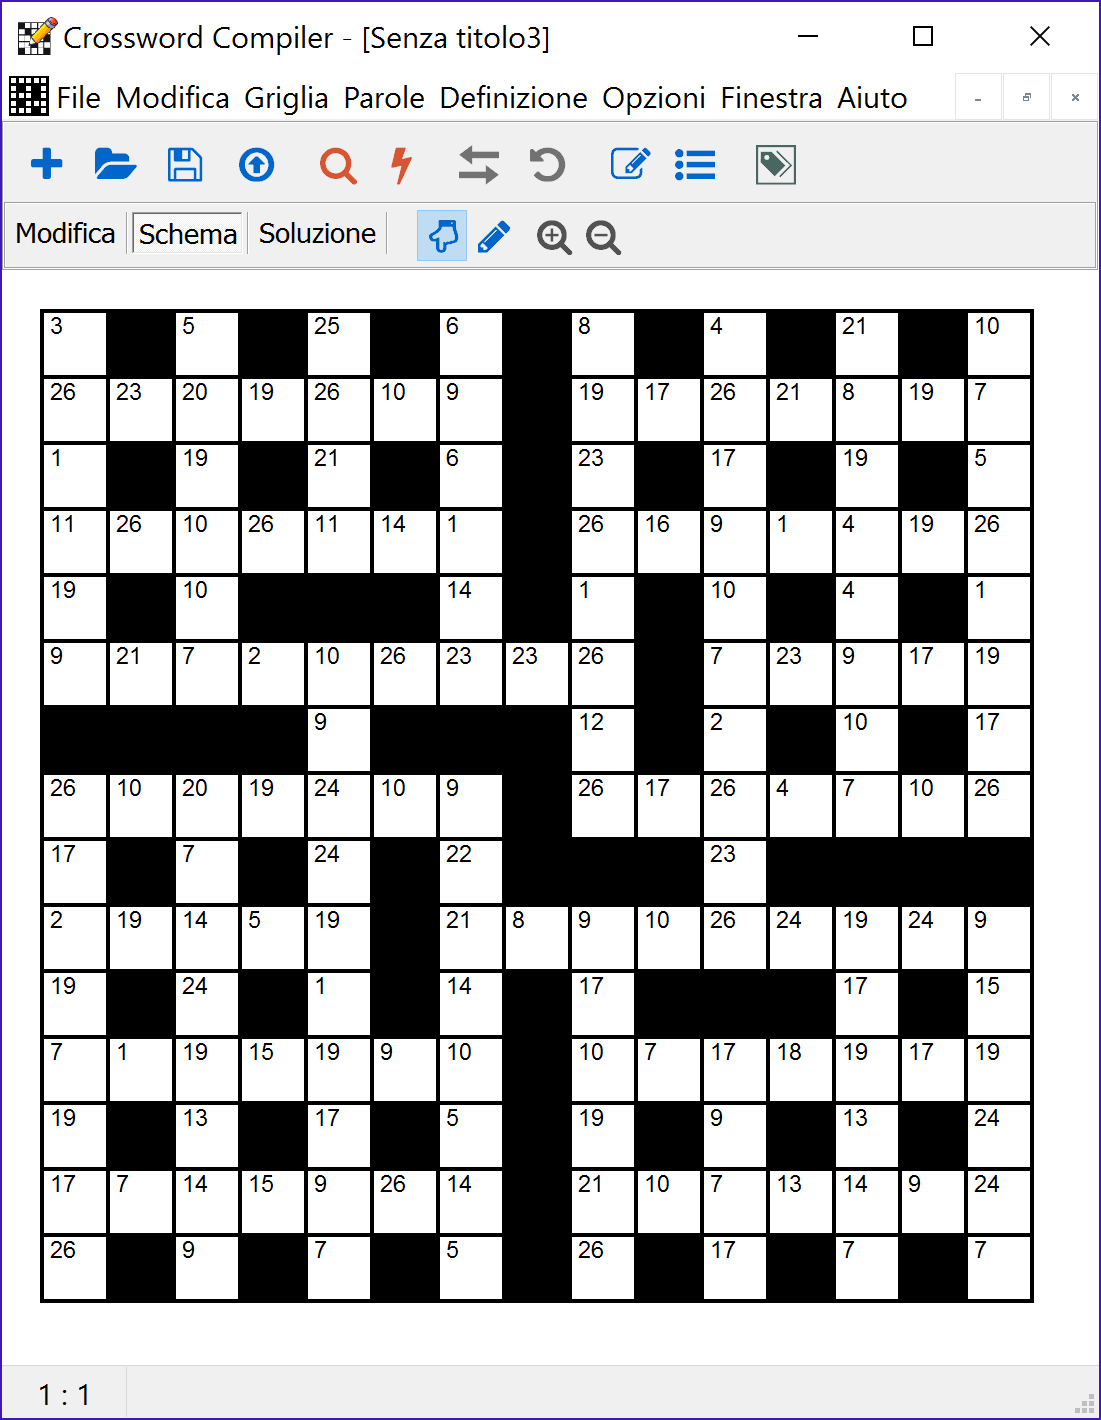Viewport: 1101px width, 1420px height.
Task: Toggle the pointing hand selection tool
Action: tap(442, 237)
